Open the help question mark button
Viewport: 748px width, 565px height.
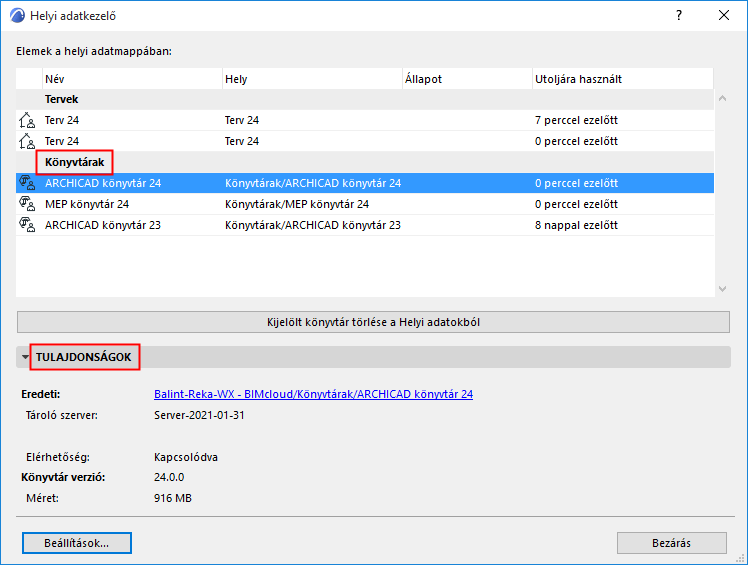pos(679,15)
